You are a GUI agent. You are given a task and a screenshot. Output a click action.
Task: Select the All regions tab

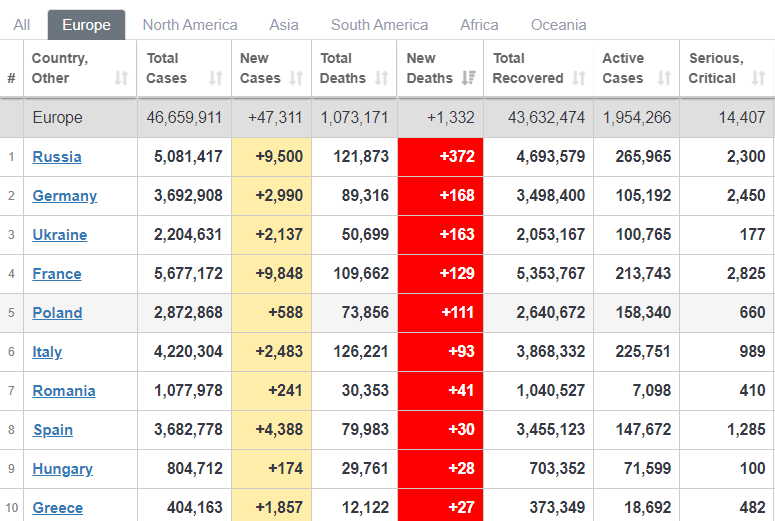22,25
